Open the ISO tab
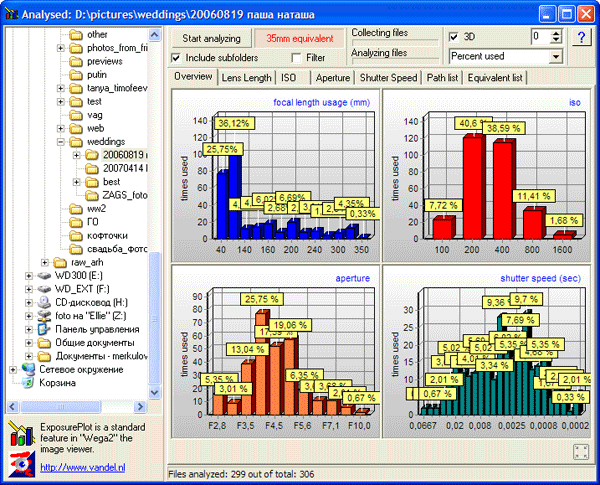 (x=293, y=78)
